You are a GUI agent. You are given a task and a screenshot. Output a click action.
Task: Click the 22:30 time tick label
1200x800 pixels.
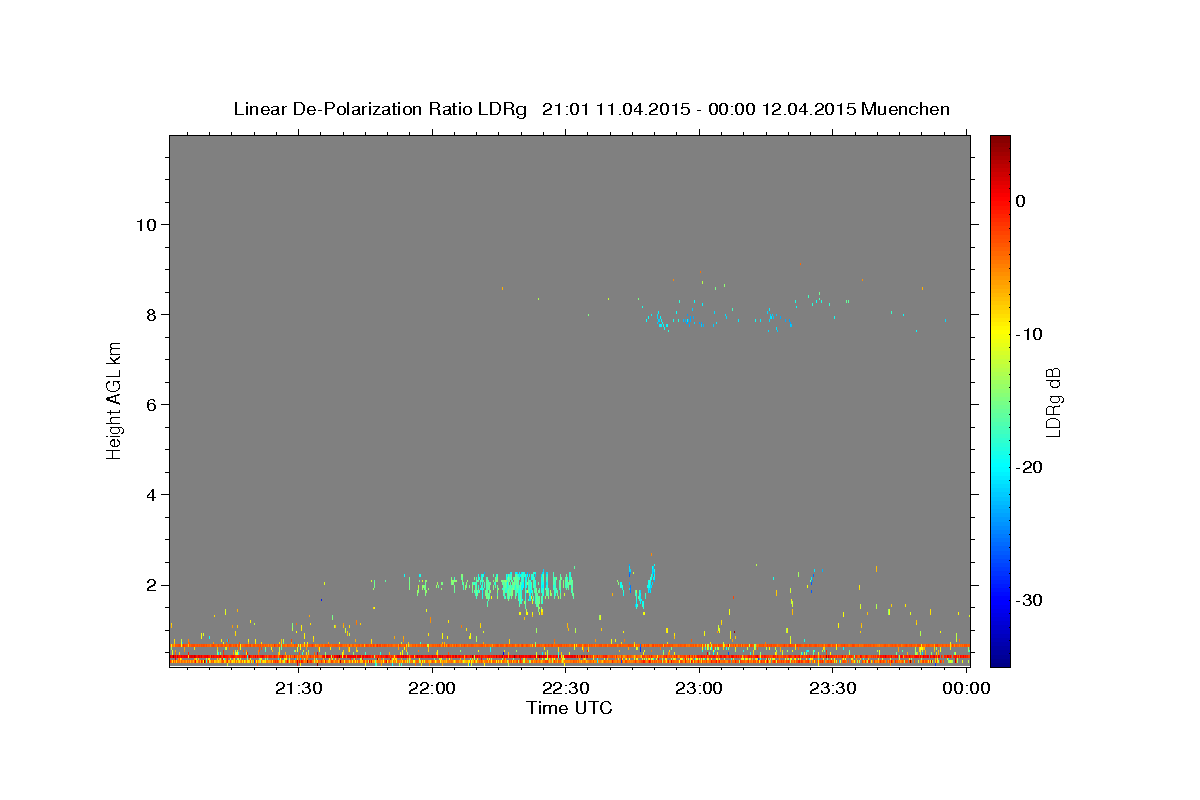coord(565,688)
